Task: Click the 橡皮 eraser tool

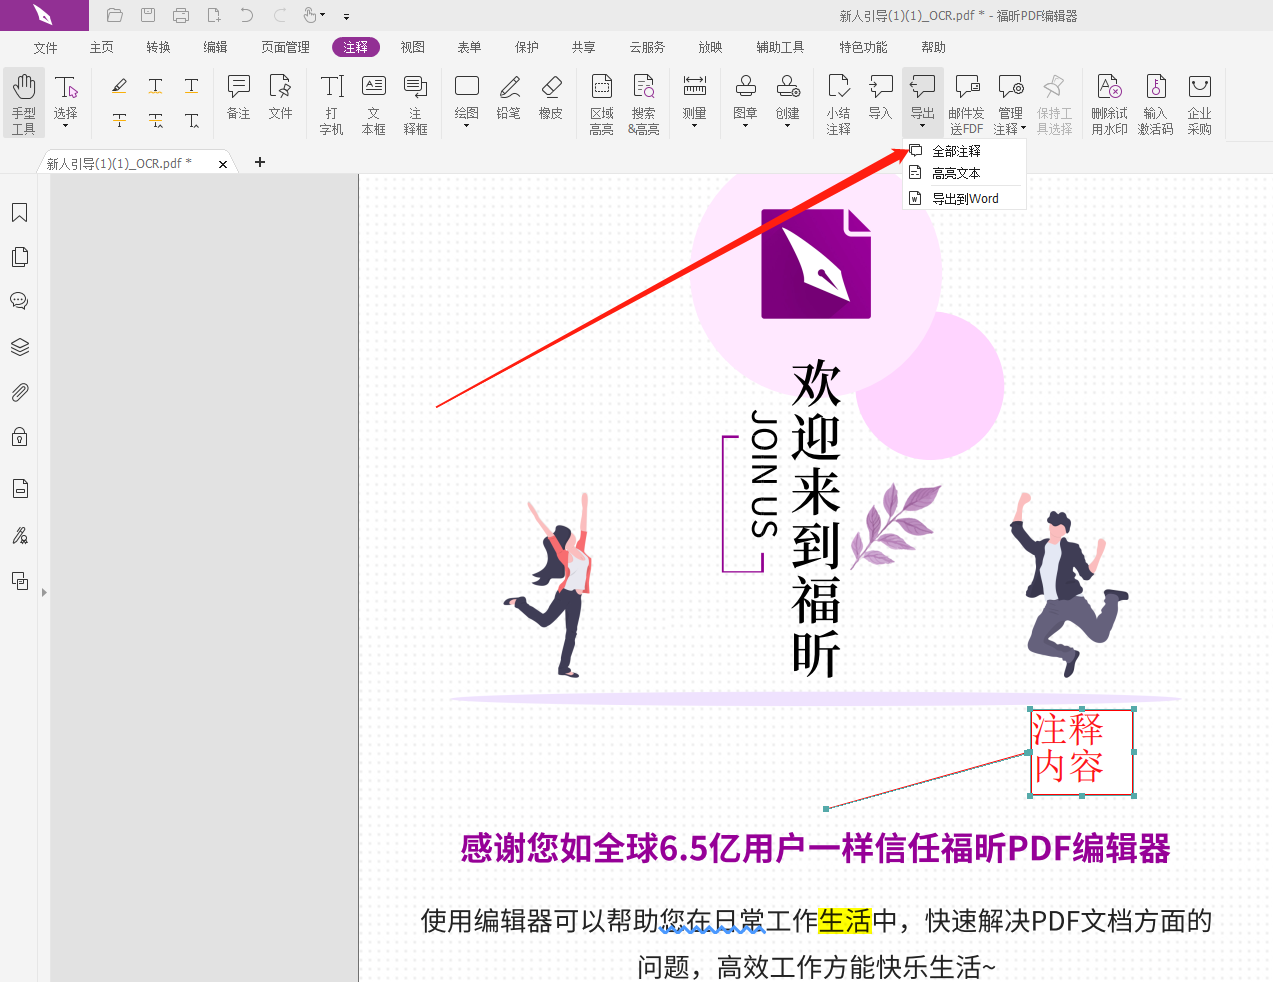Action: pos(550,97)
